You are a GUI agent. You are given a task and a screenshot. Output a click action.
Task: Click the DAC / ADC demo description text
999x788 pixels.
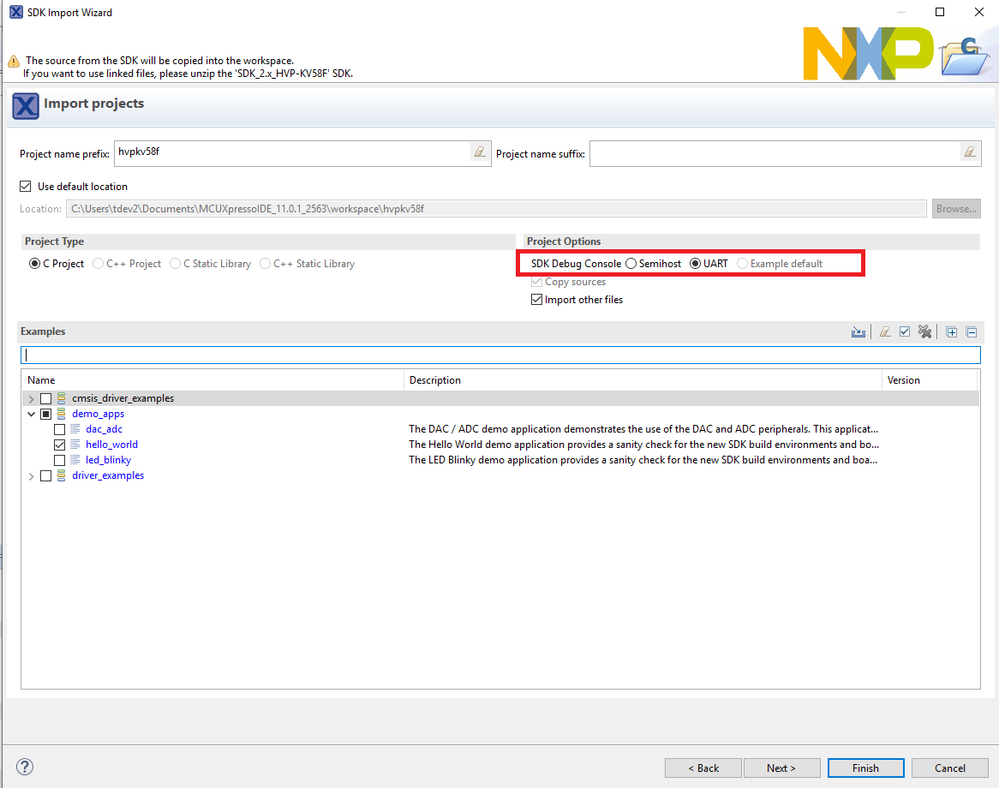click(x=643, y=429)
